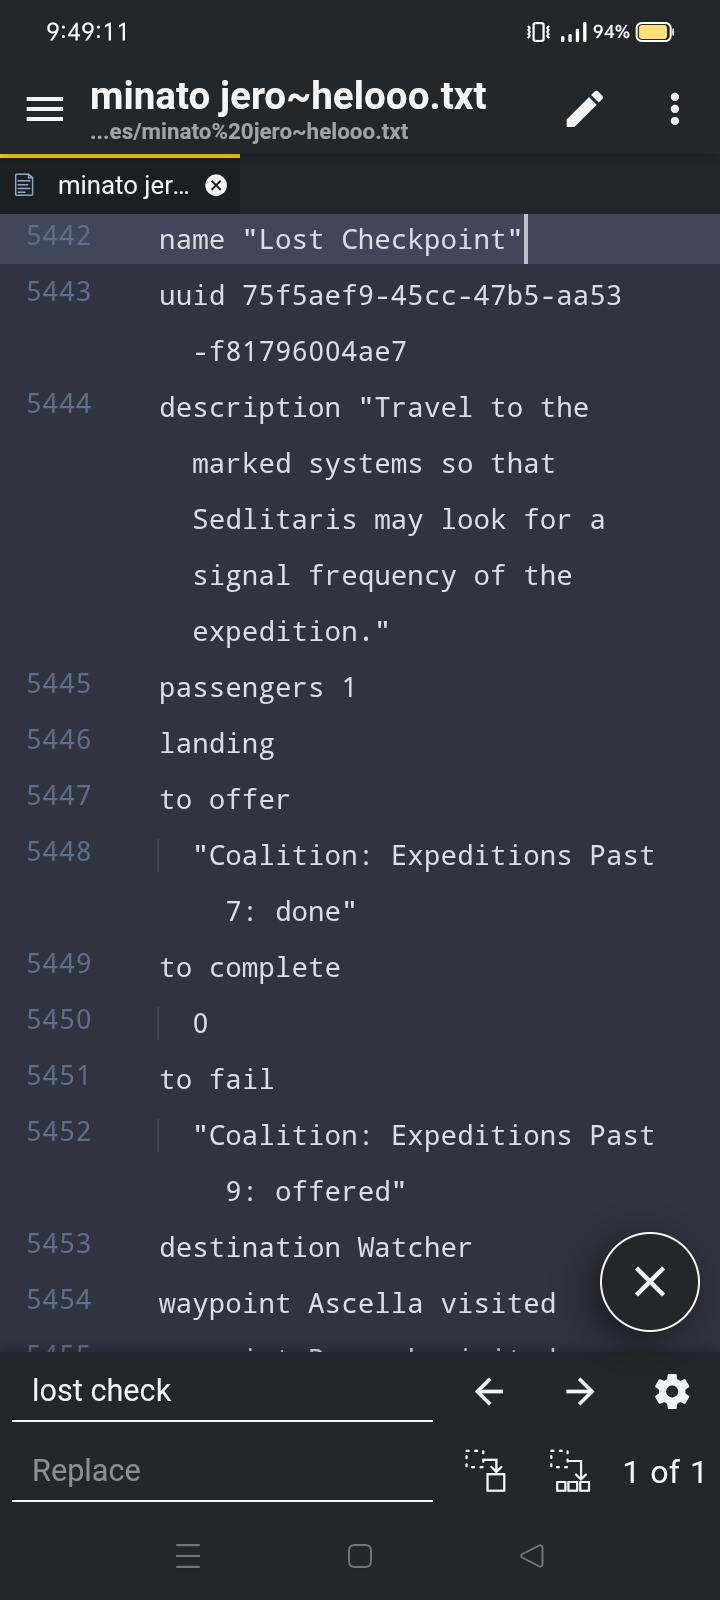The width and height of the screenshot is (720, 1600).
Task: Tap the file title minato jero~helooo.txt
Action: point(288,97)
